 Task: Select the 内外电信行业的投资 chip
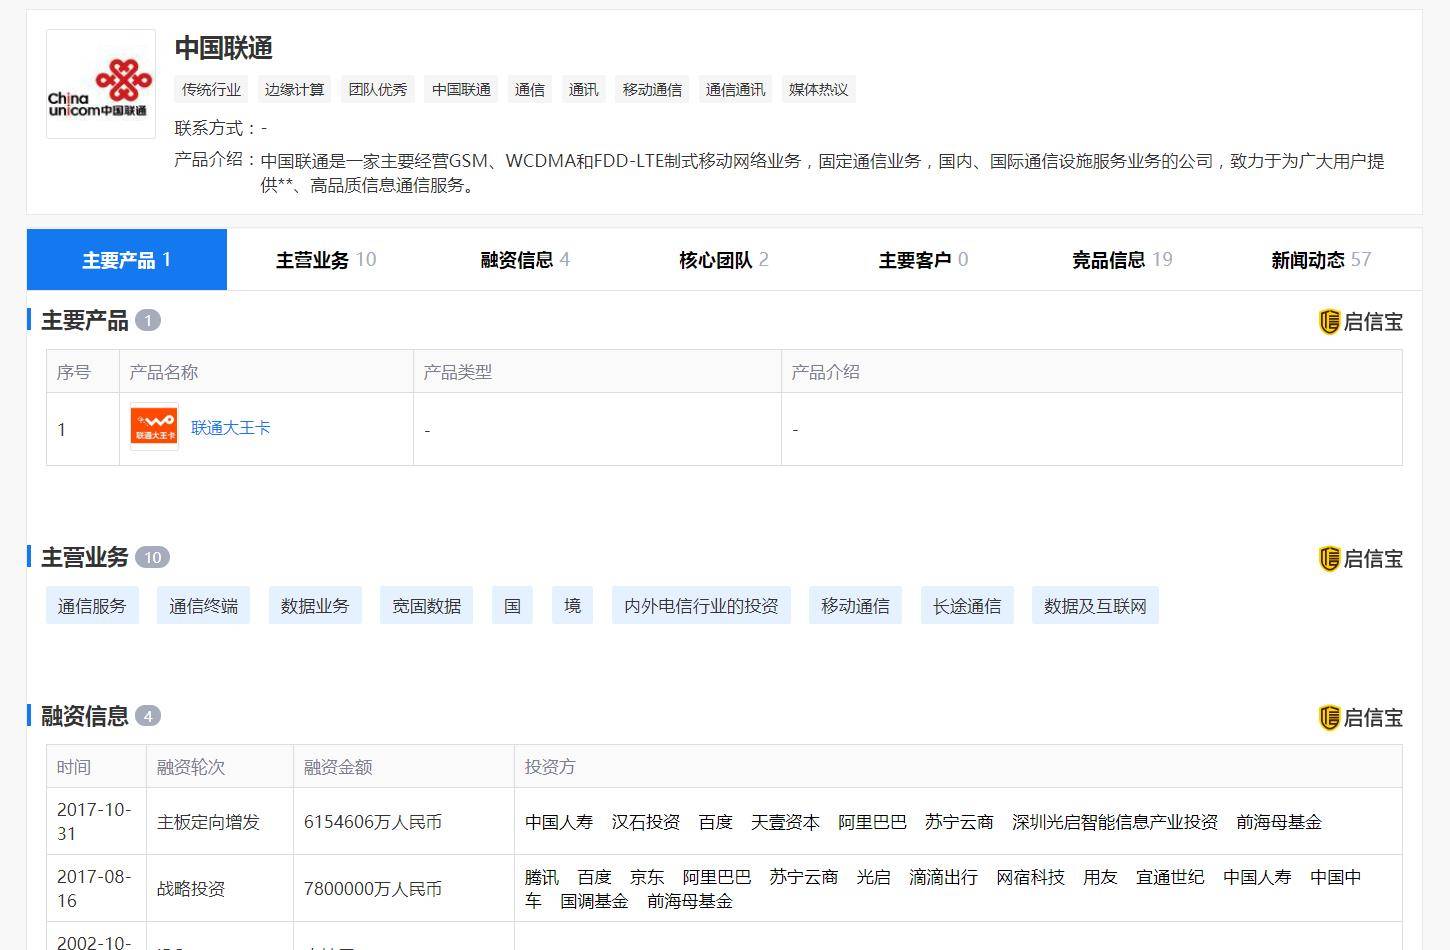tap(701, 606)
